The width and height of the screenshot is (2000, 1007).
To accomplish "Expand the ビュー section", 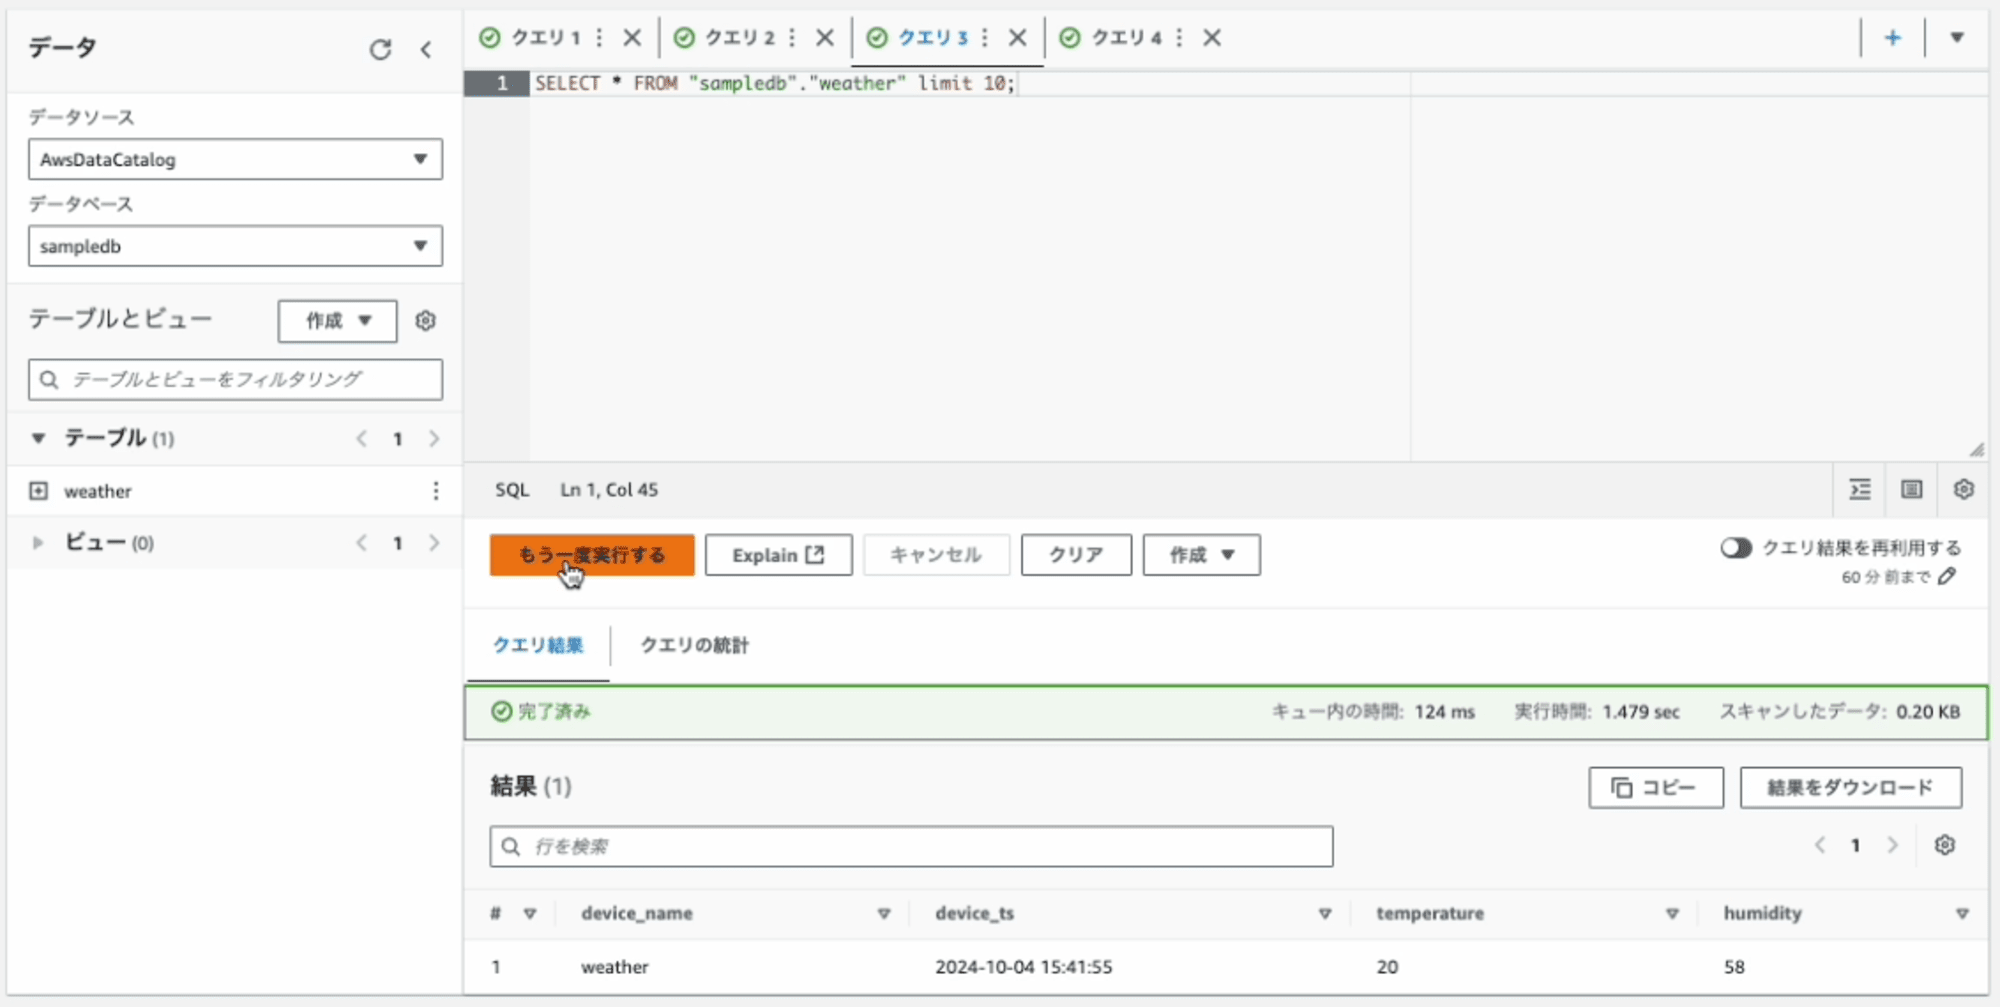I will [x=38, y=543].
